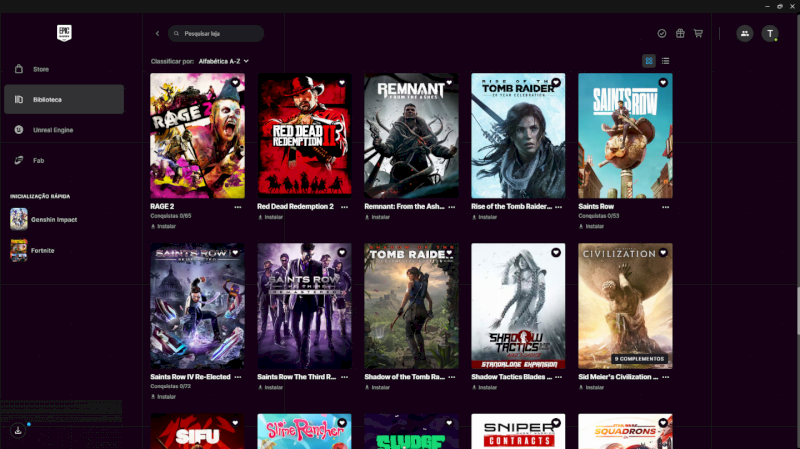Toggle favorite heart on Sifu
800x449 pixels.
coord(235,423)
